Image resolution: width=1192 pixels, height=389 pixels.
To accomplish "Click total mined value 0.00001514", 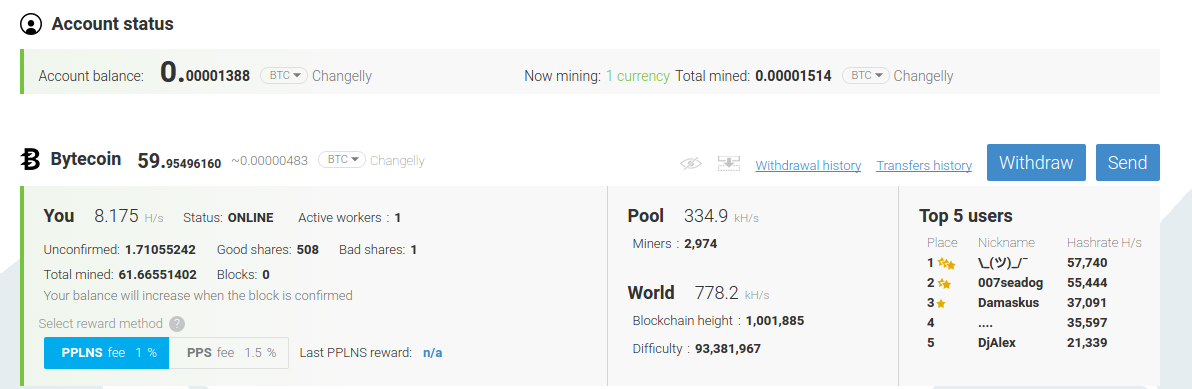I will point(794,76).
